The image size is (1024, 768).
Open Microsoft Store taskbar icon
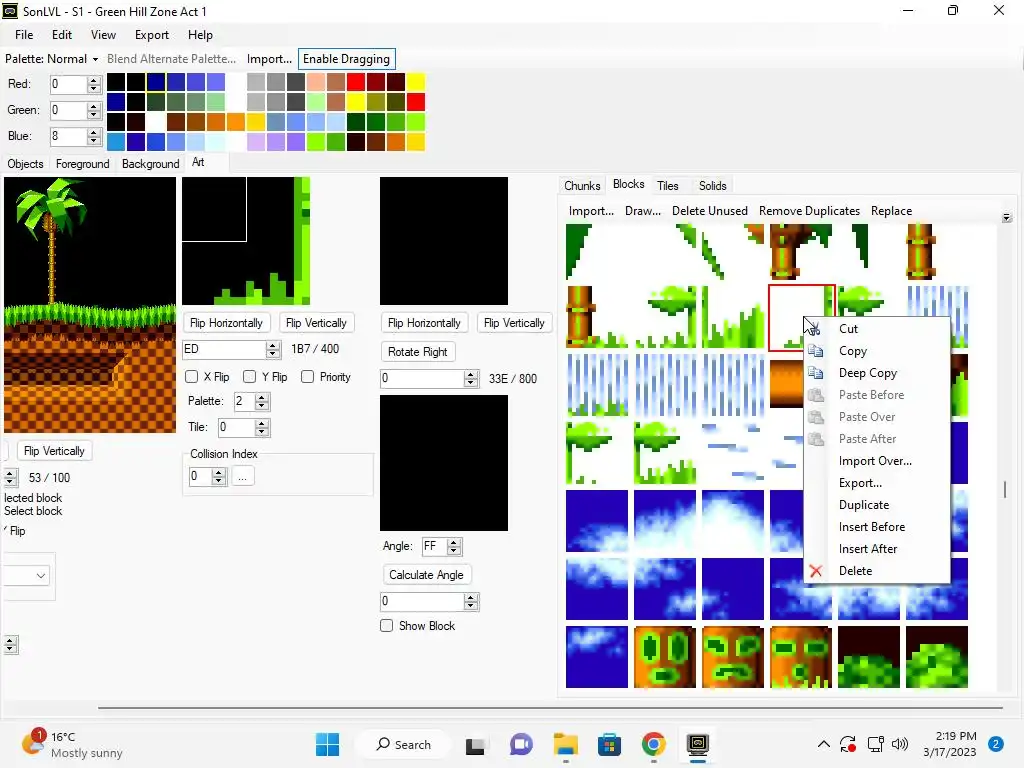[609, 744]
